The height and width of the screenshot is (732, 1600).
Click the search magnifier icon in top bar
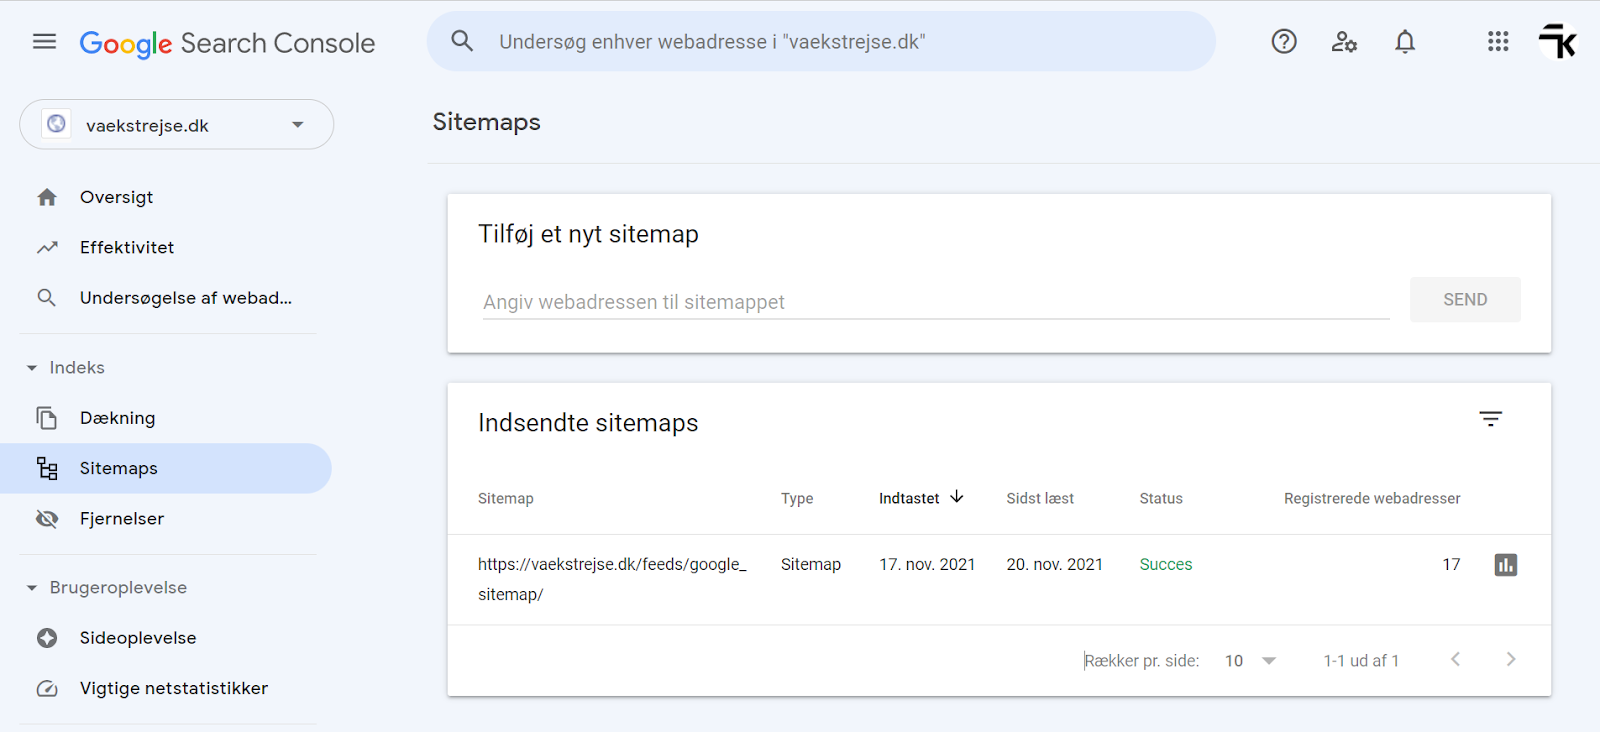pos(462,41)
